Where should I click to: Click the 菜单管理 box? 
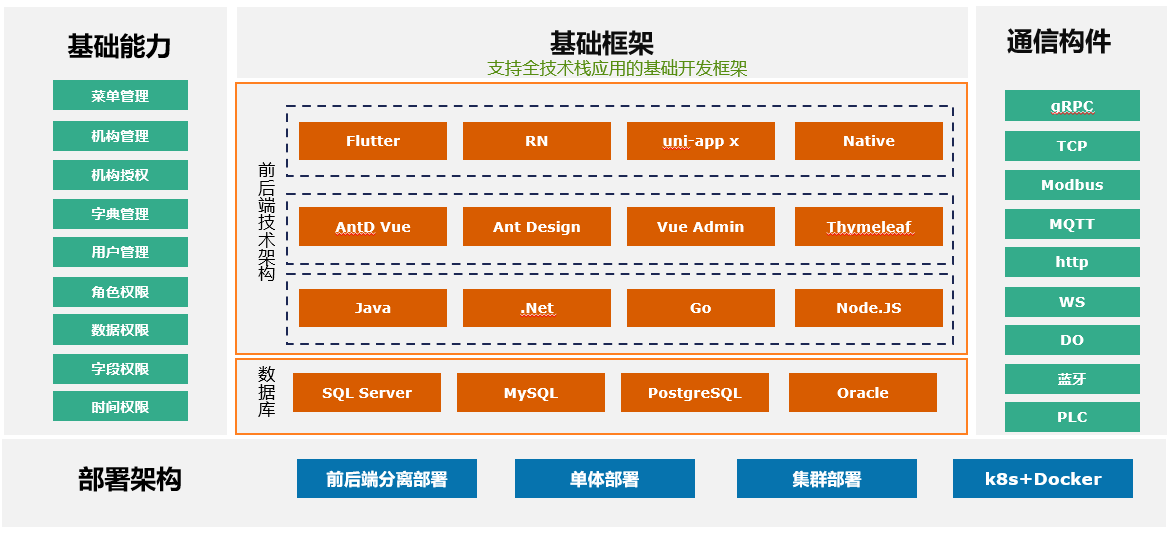point(120,96)
